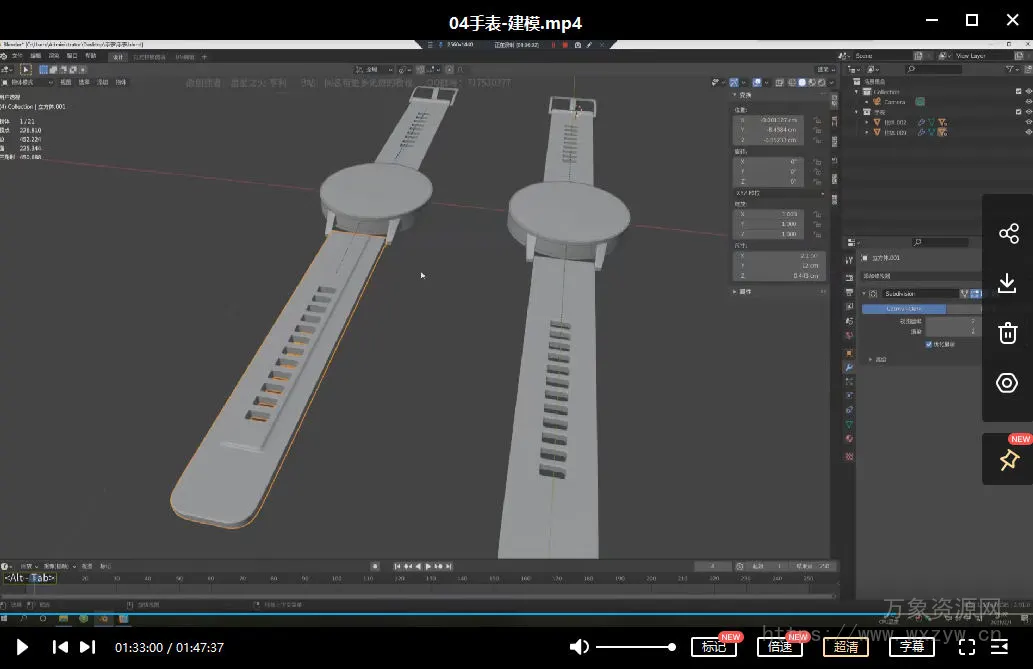The image size is (1033, 669).
Task: Click the hexagon settings icon in side panel
Action: click(x=1008, y=383)
